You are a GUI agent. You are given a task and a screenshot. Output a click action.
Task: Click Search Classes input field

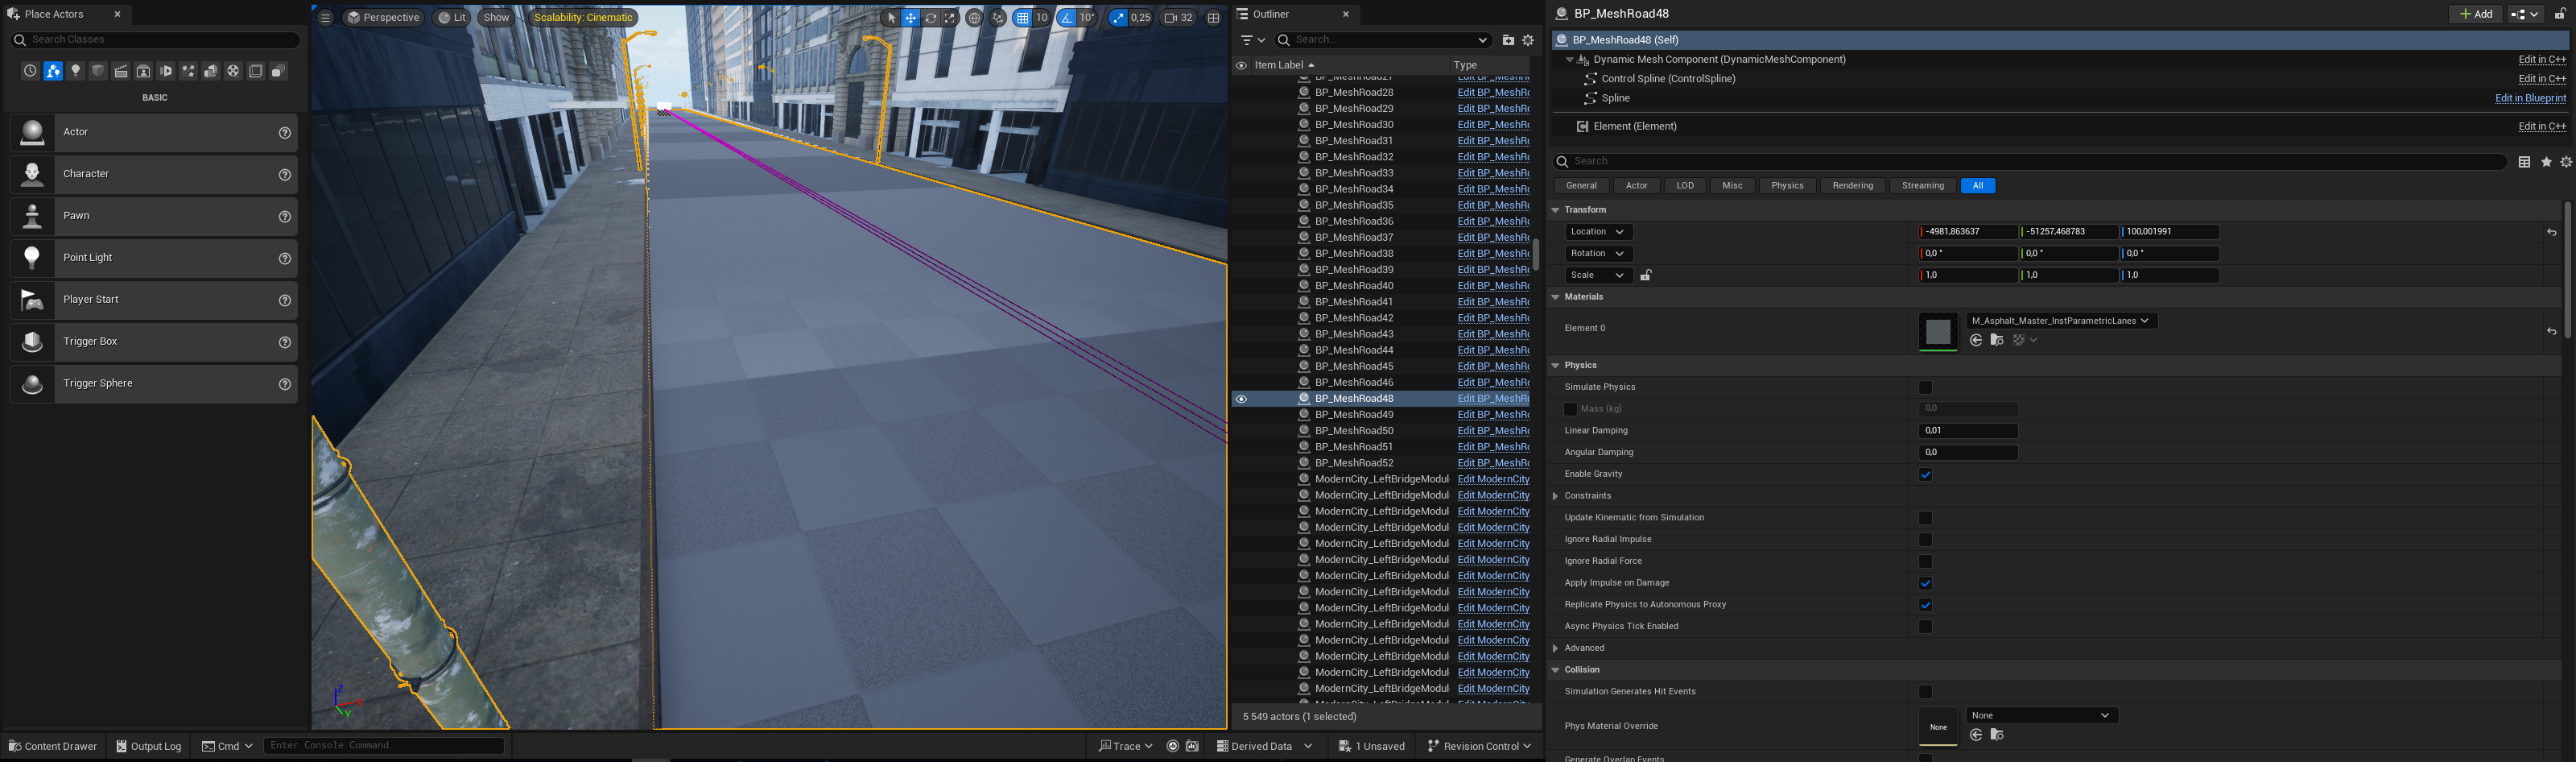click(155, 40)
